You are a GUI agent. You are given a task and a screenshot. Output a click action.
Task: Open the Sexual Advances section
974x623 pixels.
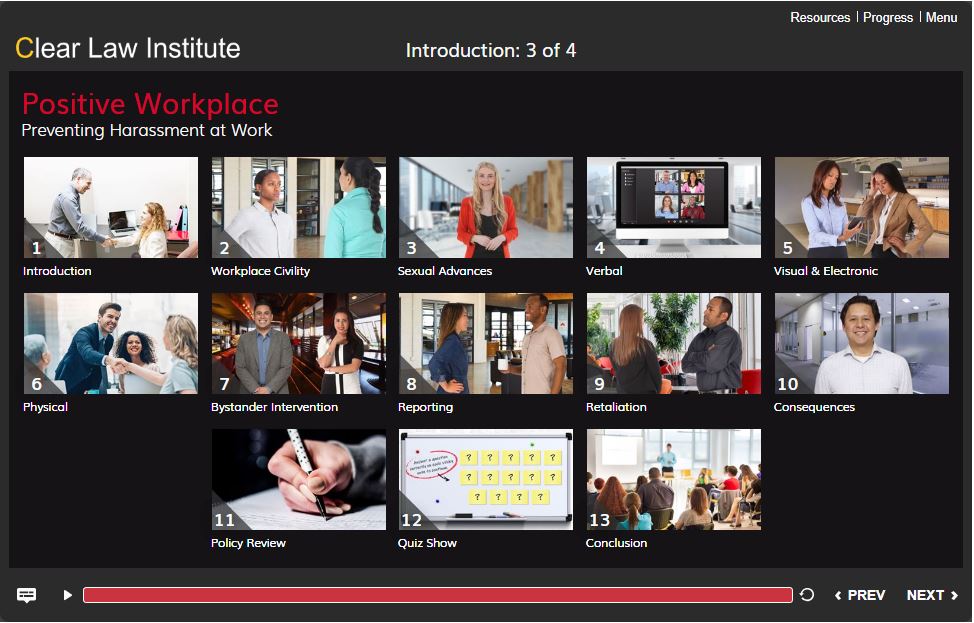coord(485,207)
